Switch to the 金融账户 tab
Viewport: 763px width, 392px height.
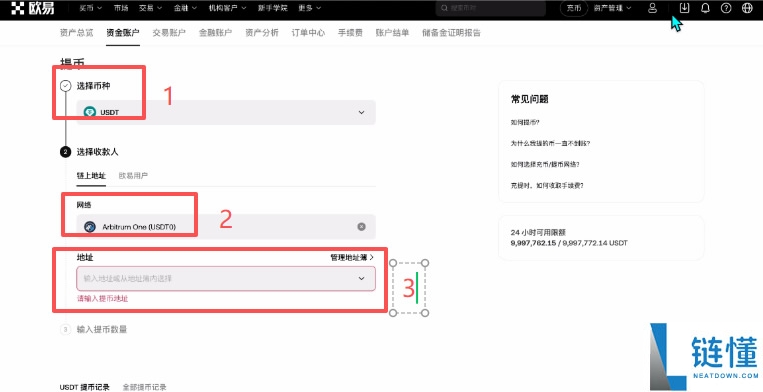click(216, 33)
